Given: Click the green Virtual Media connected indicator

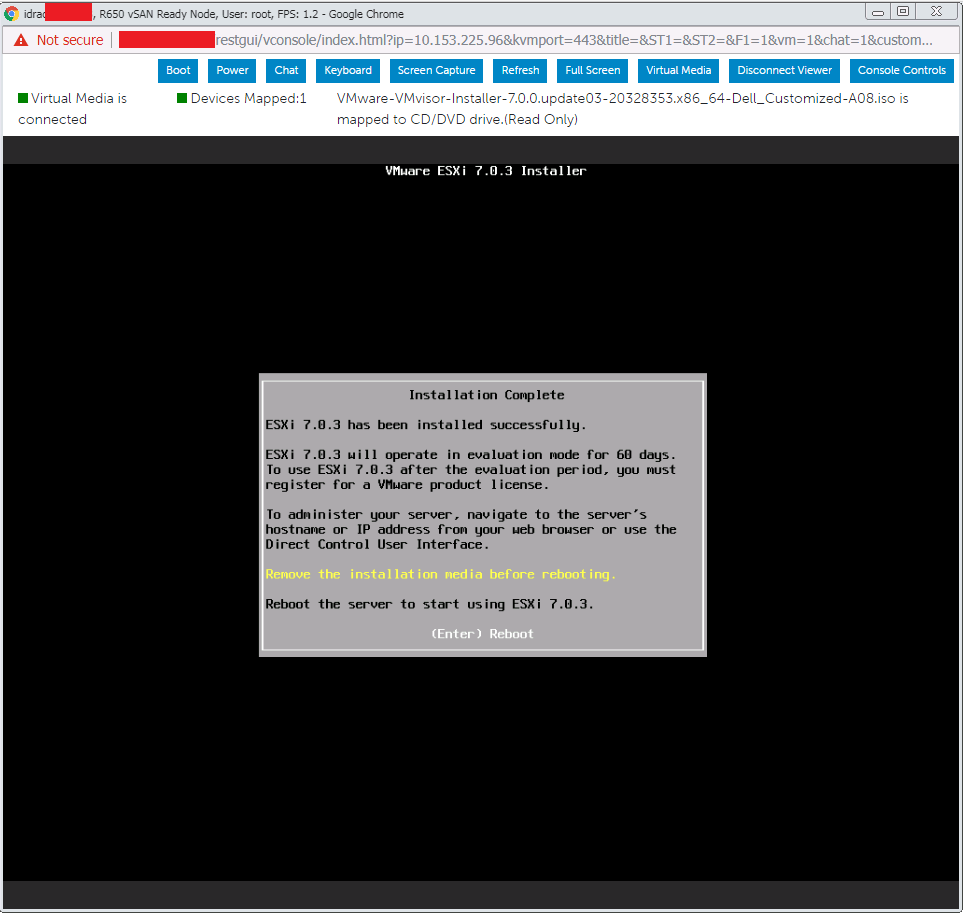Looking at the screenshot, I should (23, 98).
